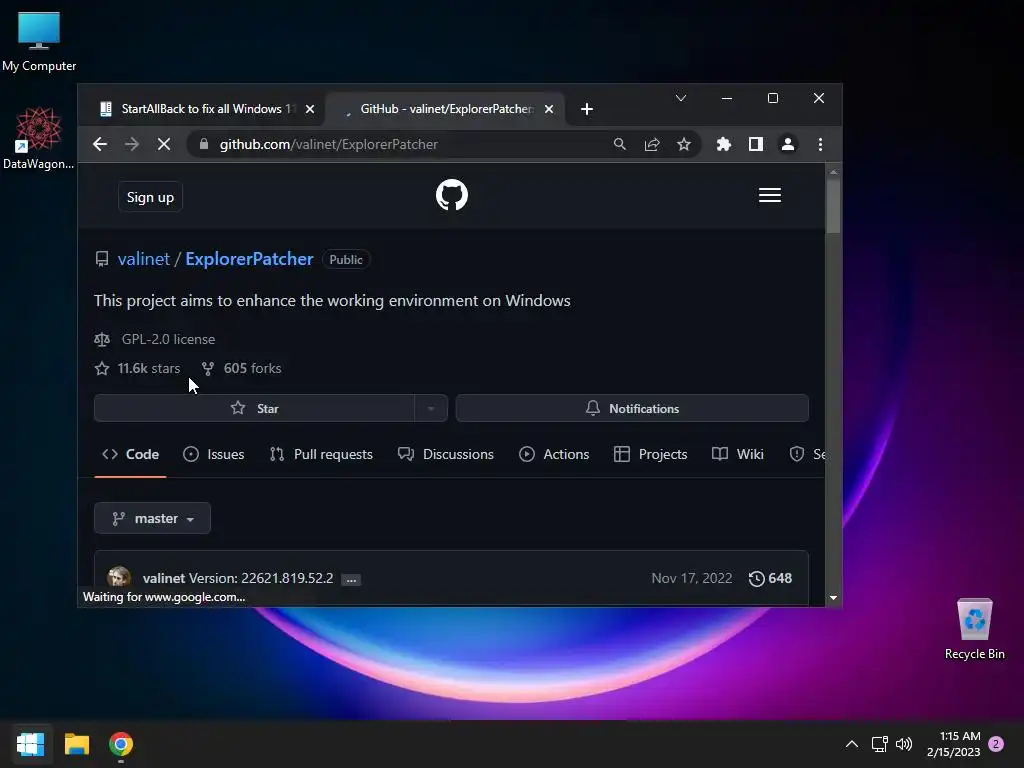The height and width of the screenshot is (768, 1024).
Task: View the 605 forks list
Action: [x=252, y=368]
